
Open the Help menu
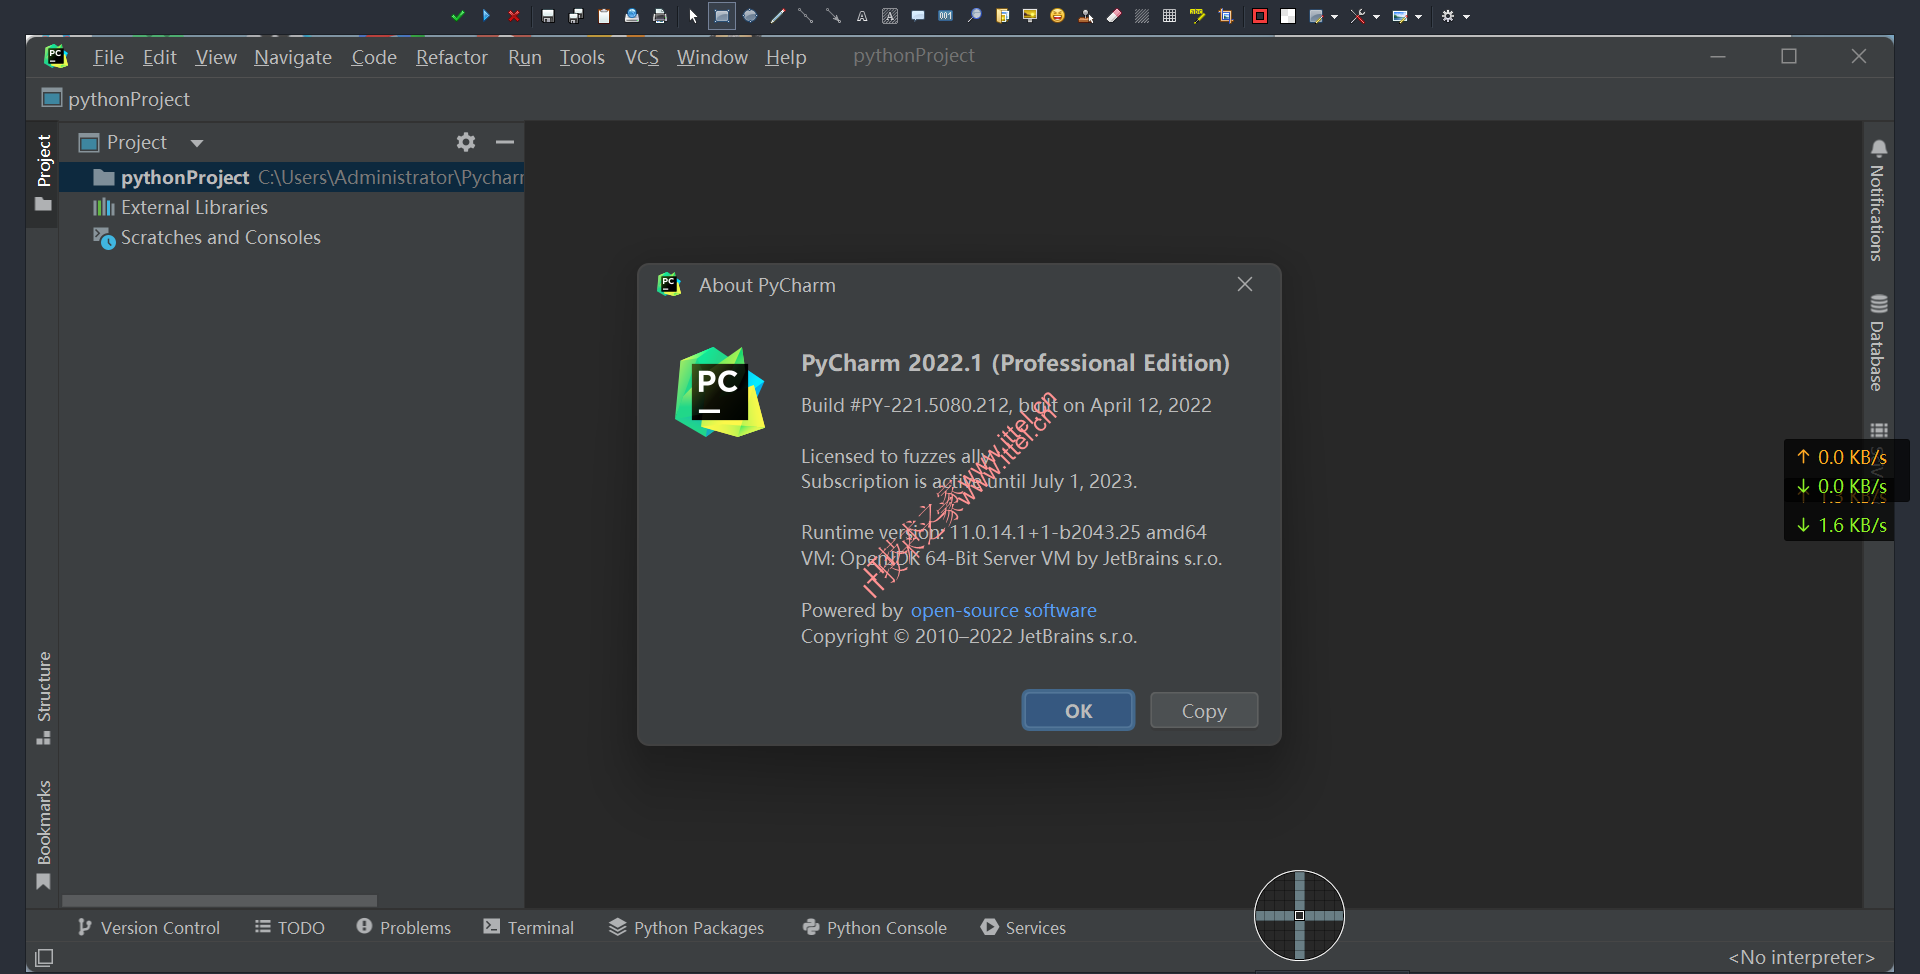(x=786, y=57)
